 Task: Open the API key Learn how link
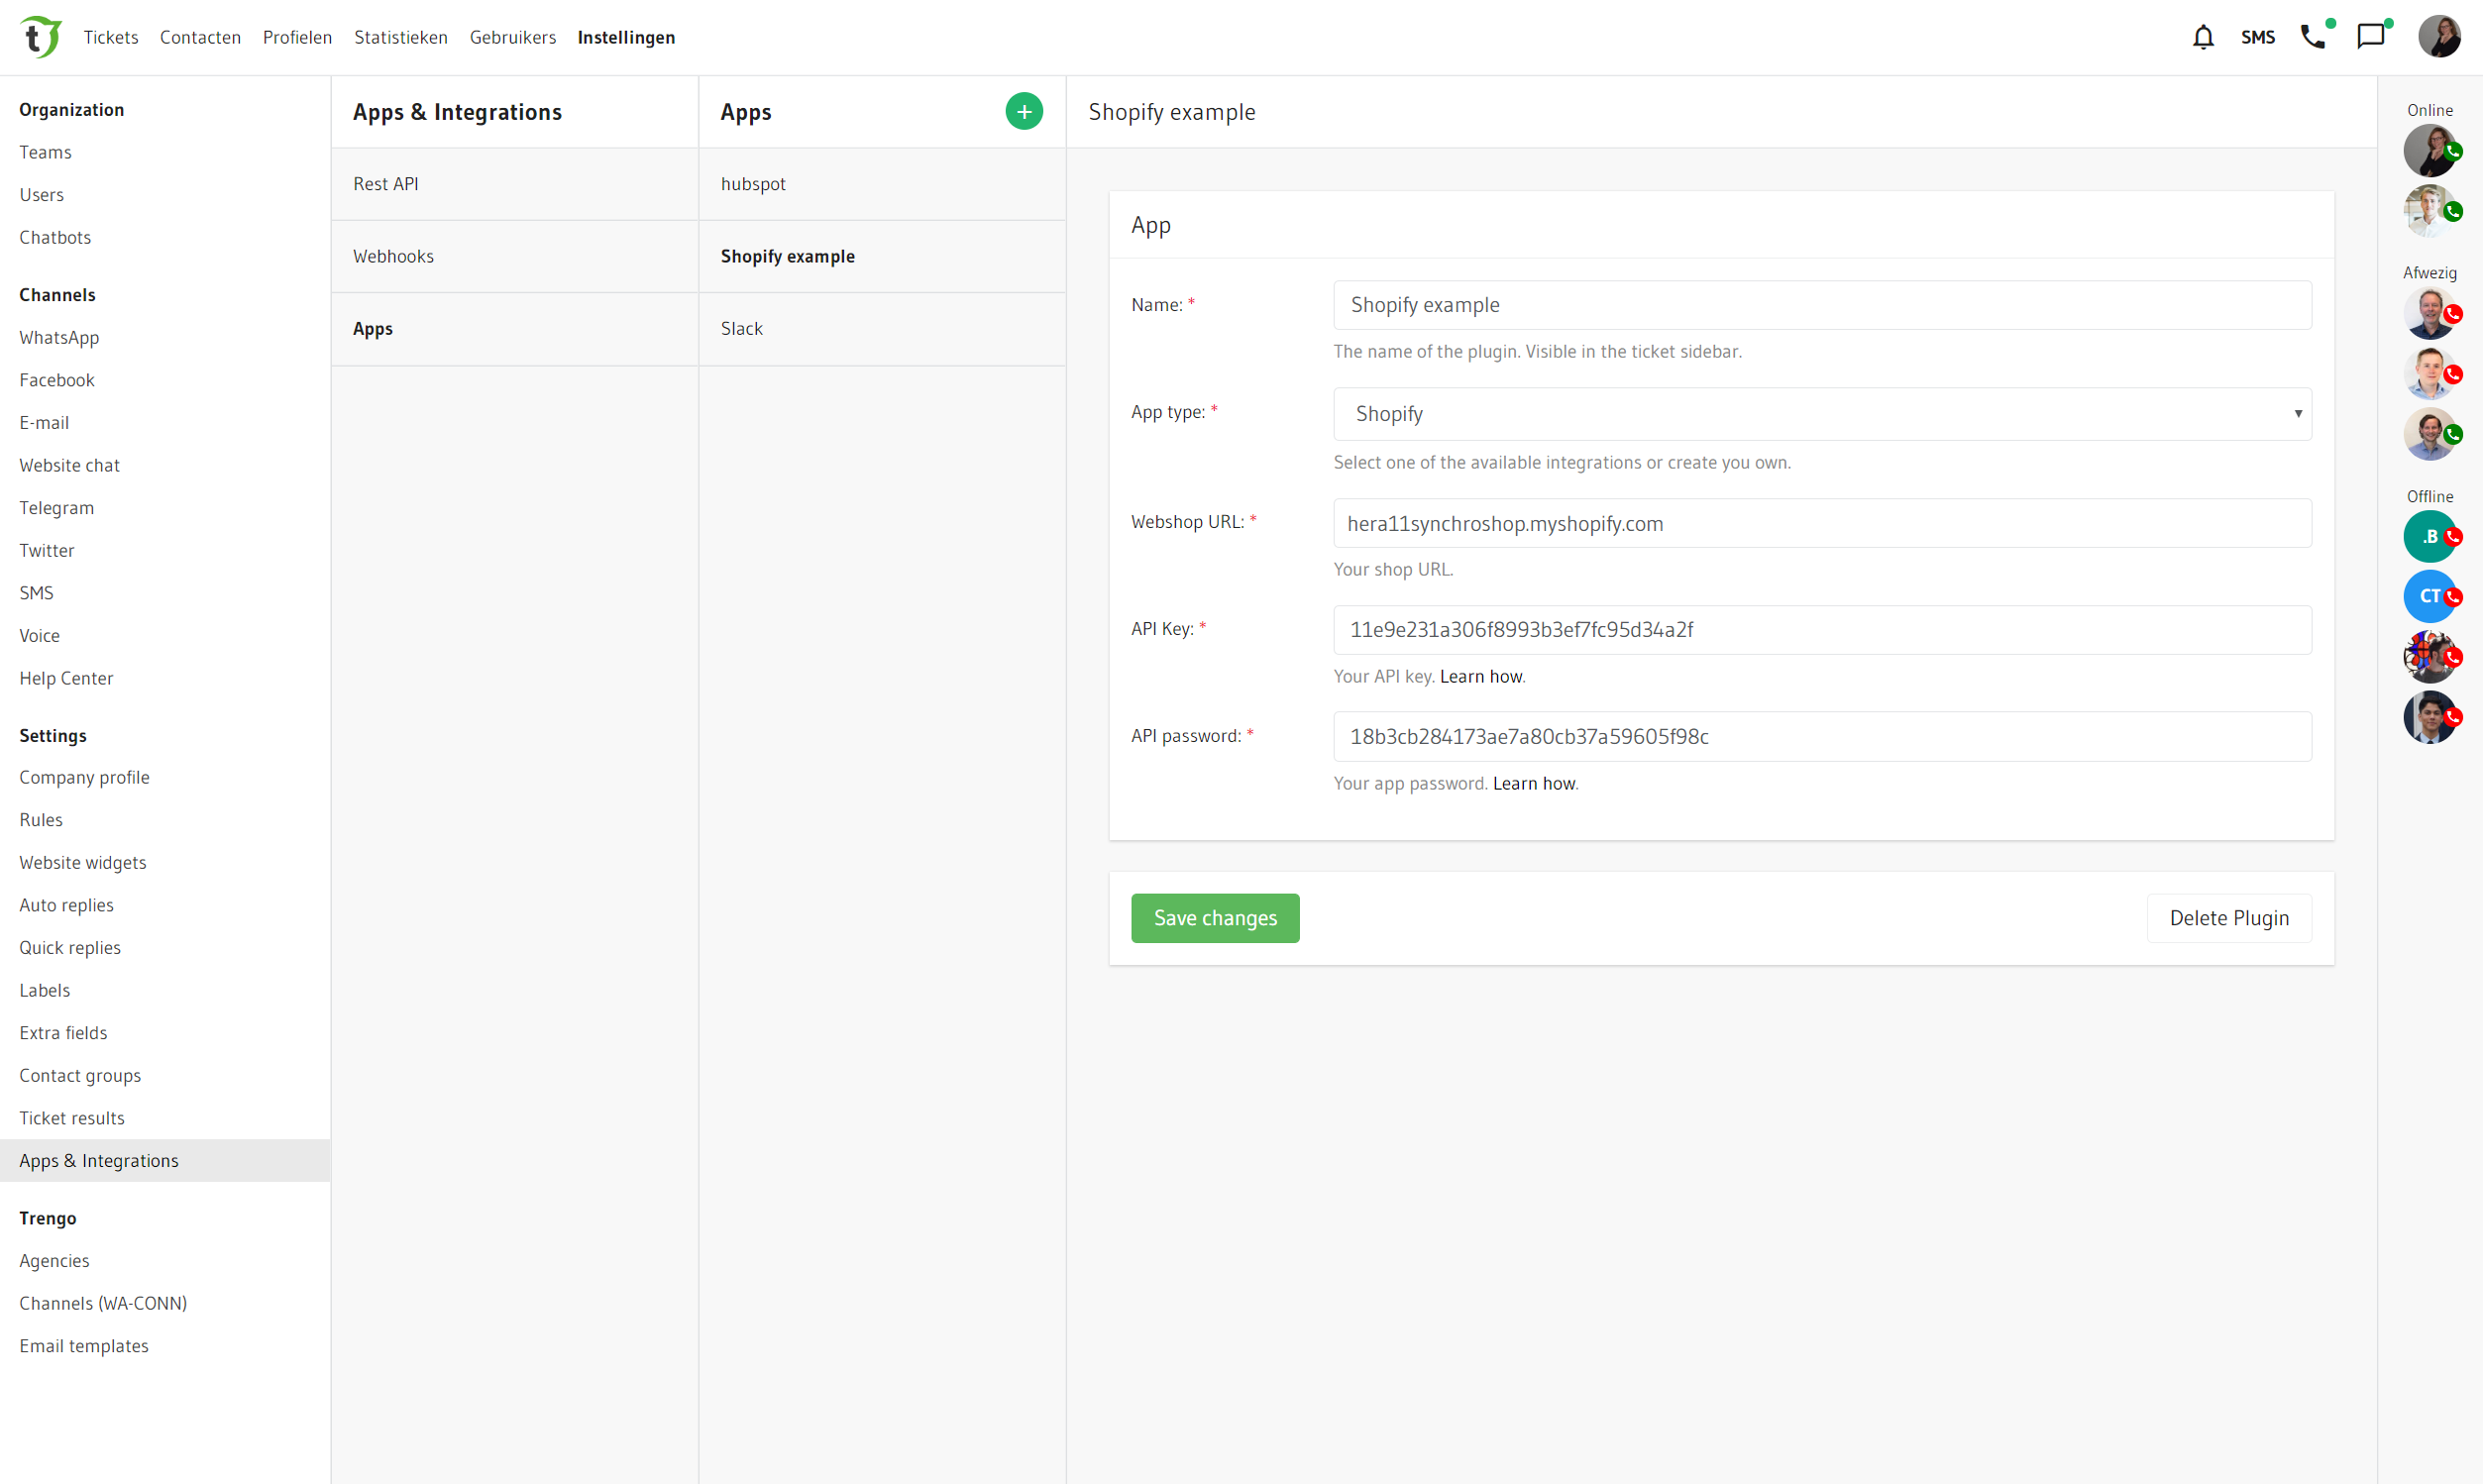pyautogui.click(x=1481, y=676)
